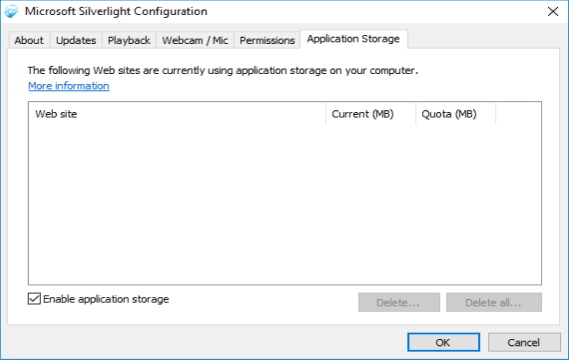Go to the Webcam / Mic tab
The height and width of the screenshot is (360, 569).
(195, 40)
